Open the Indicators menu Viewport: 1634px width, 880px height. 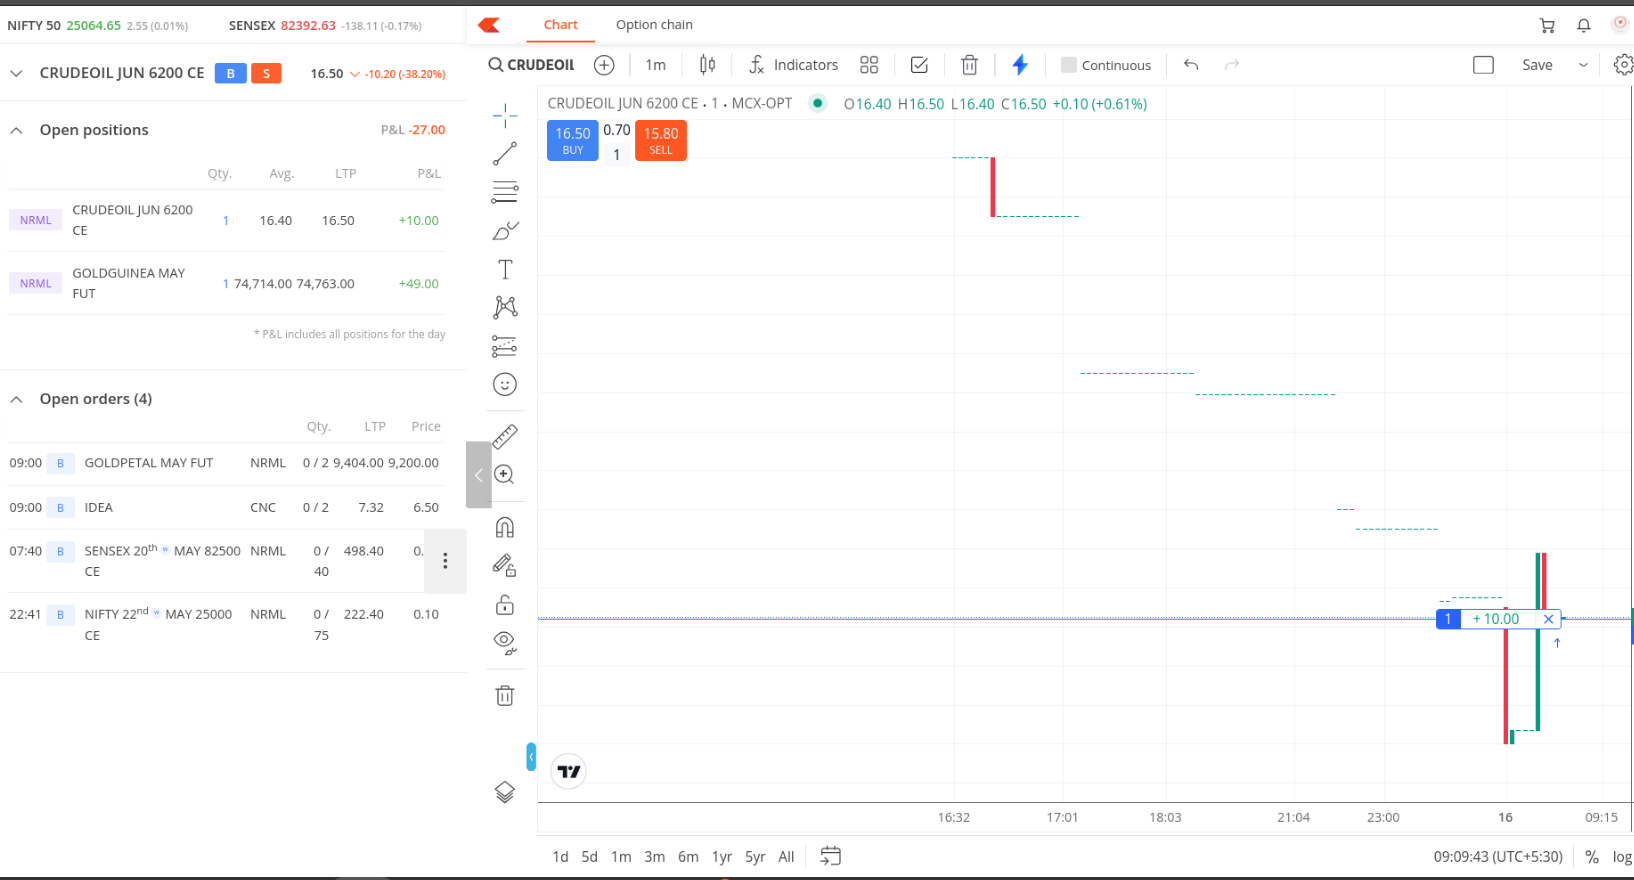coord(794,65)
